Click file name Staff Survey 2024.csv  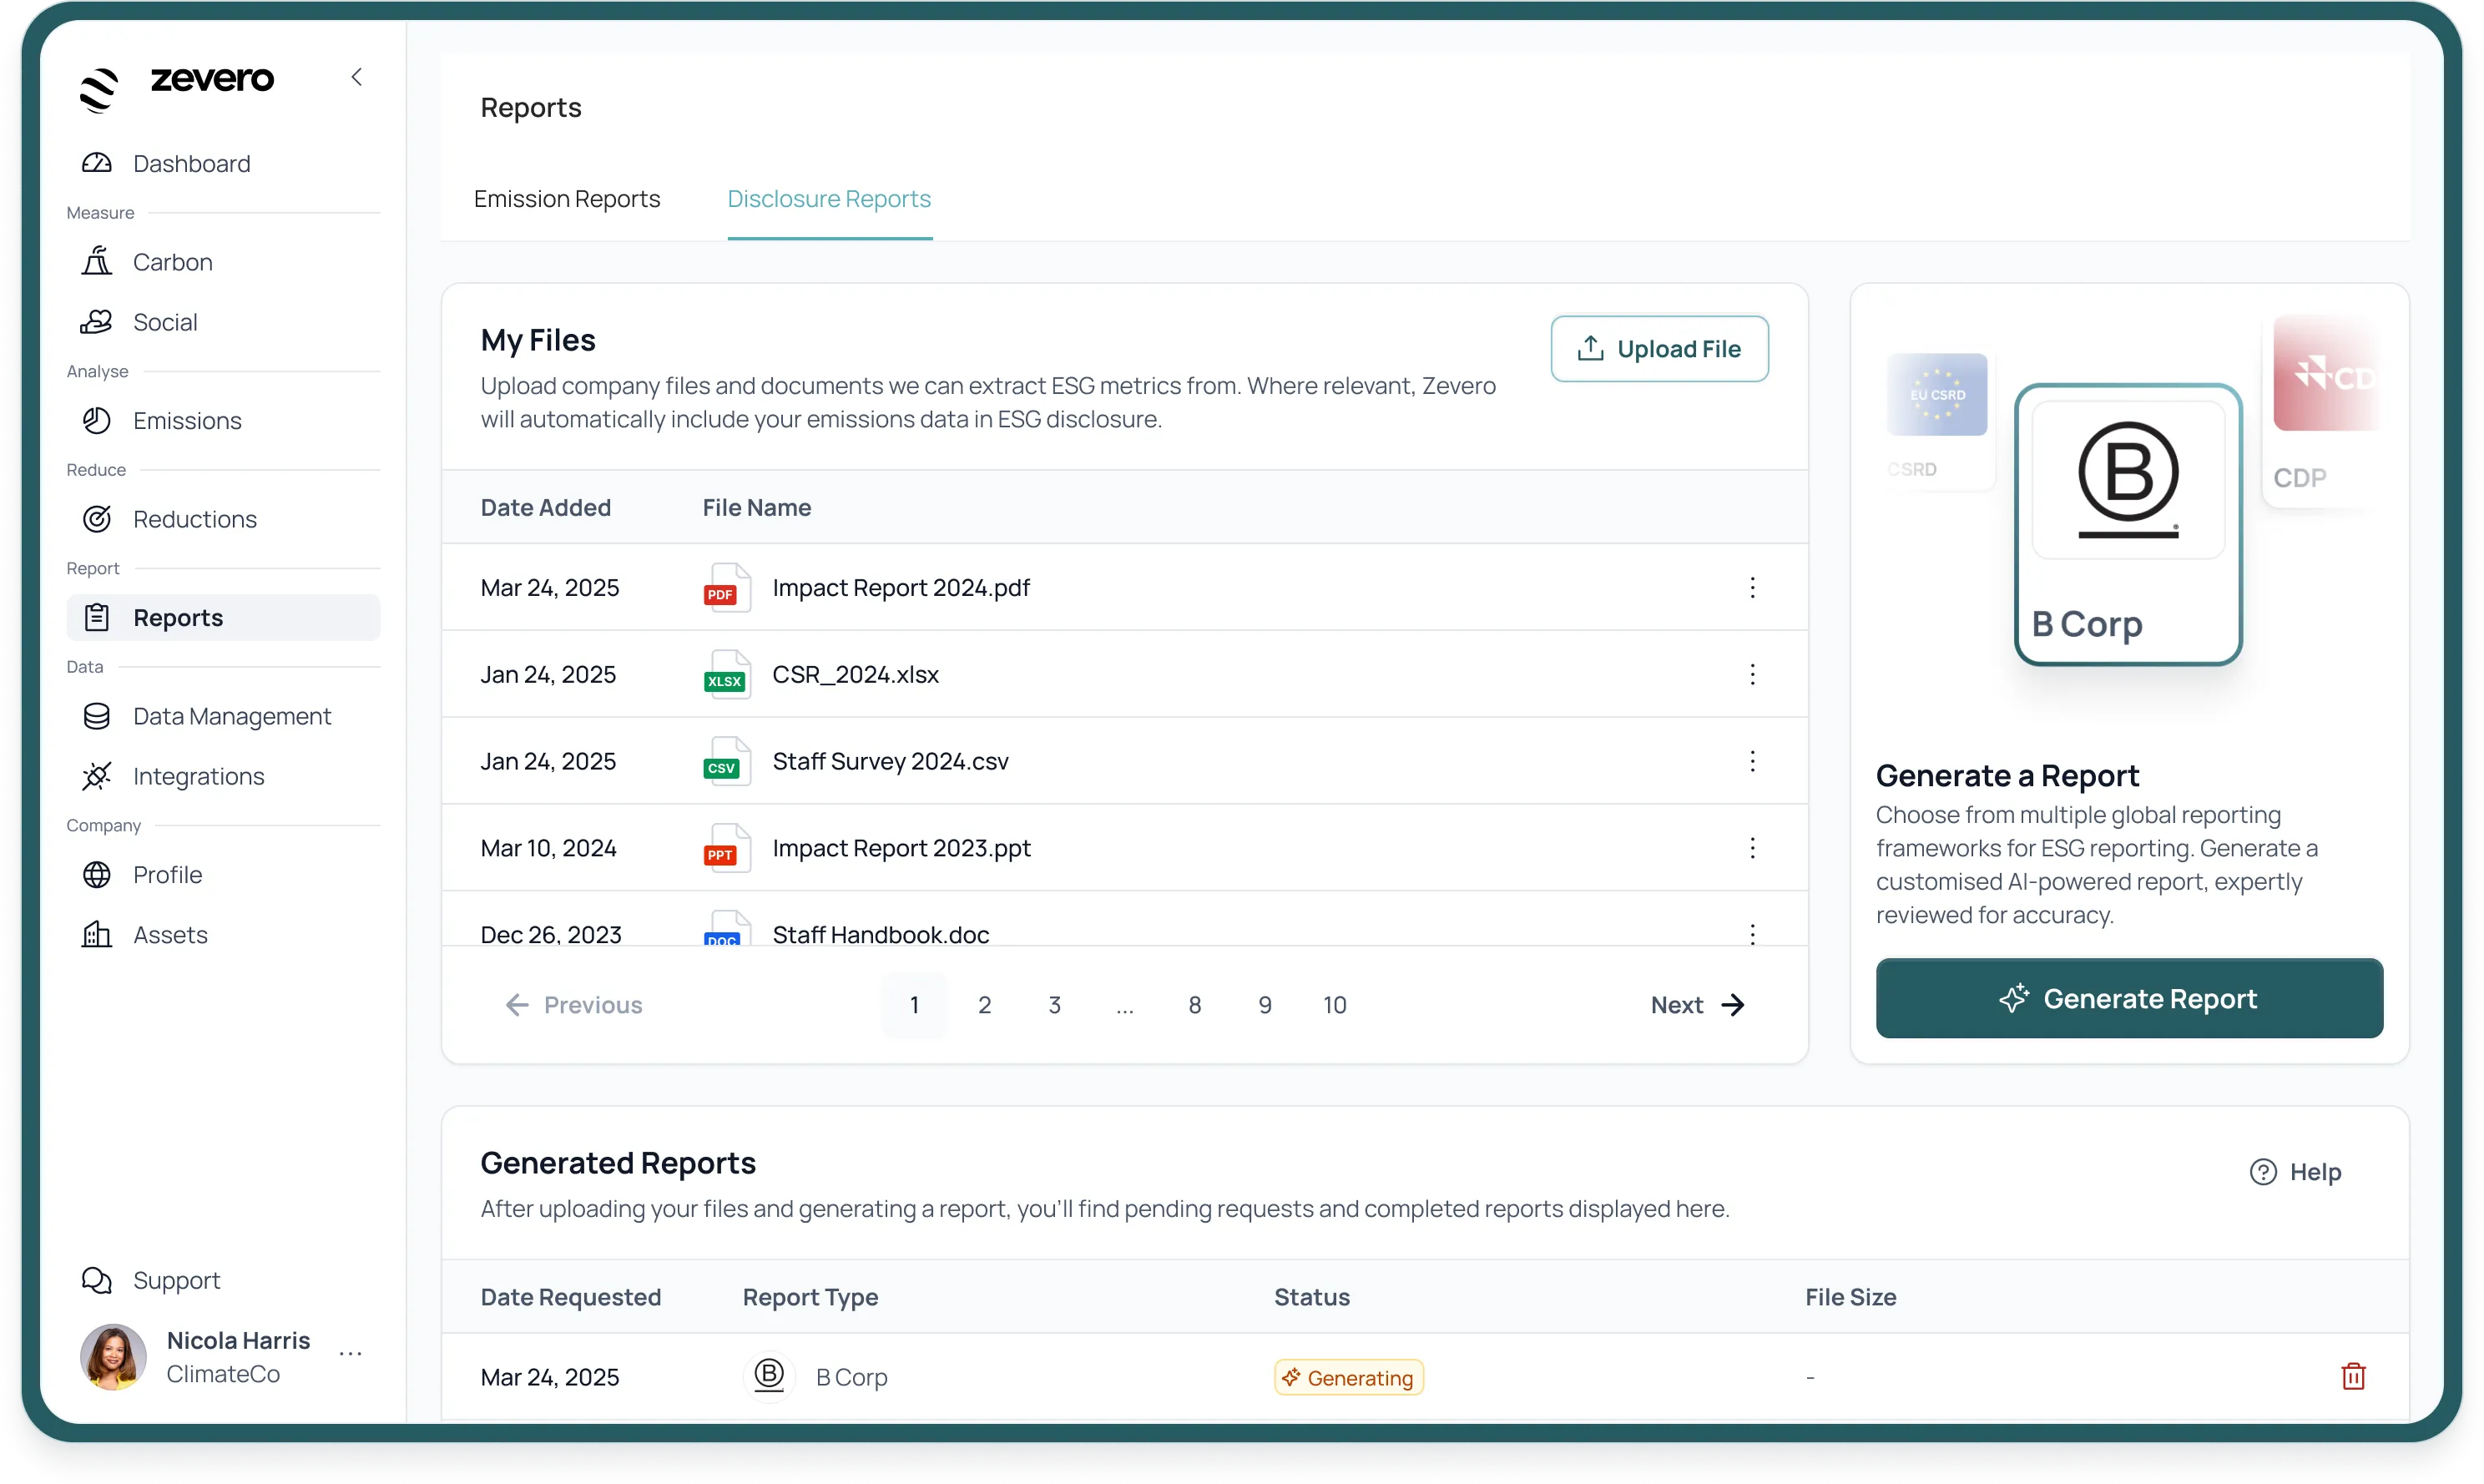coord(890,761)
